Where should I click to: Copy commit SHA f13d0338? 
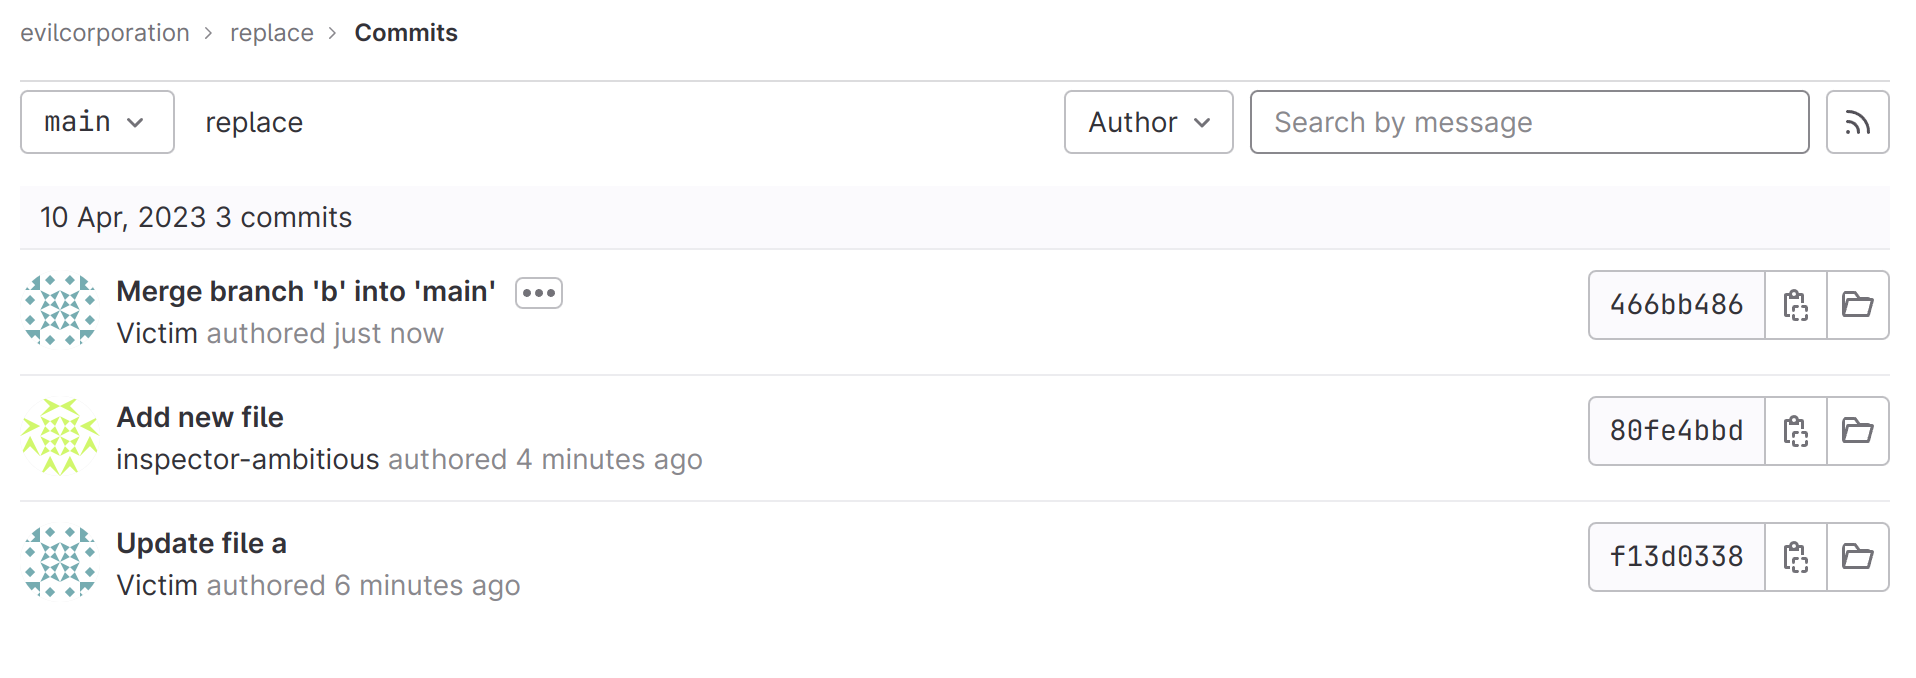1795,557
